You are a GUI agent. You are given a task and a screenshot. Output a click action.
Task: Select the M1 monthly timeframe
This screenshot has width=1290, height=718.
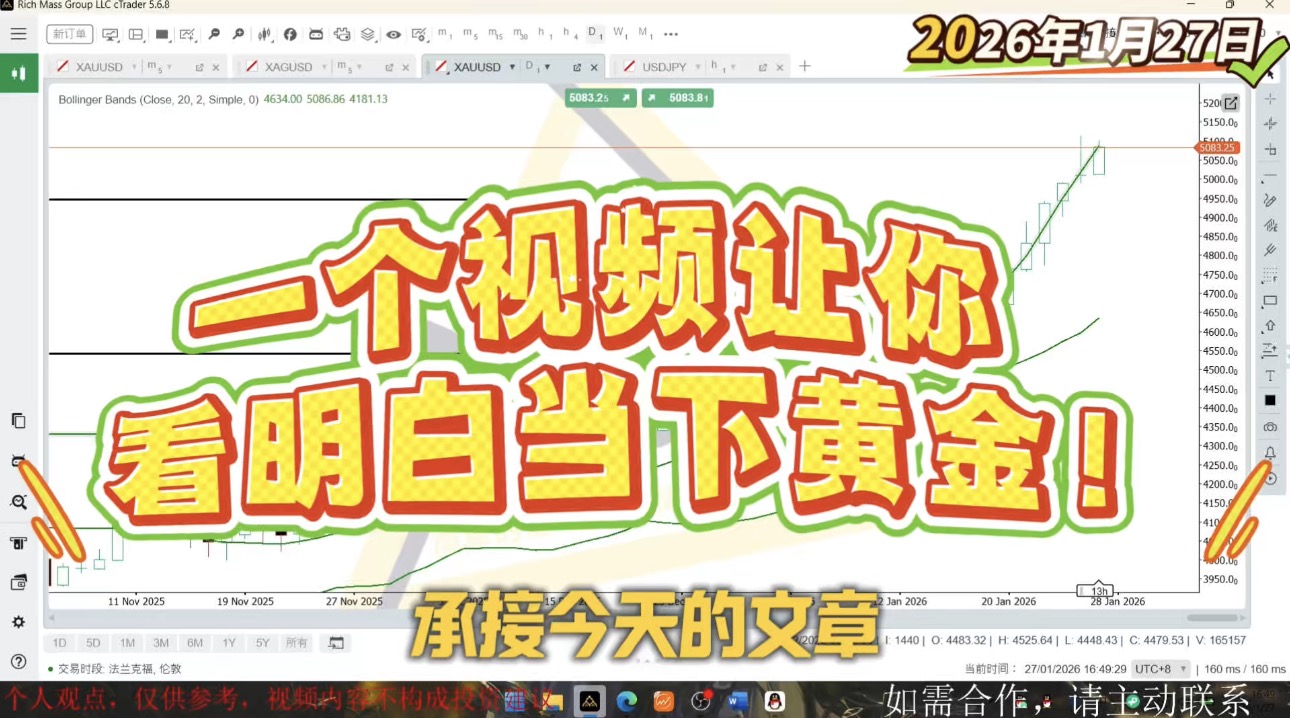(x=645, y=34)
